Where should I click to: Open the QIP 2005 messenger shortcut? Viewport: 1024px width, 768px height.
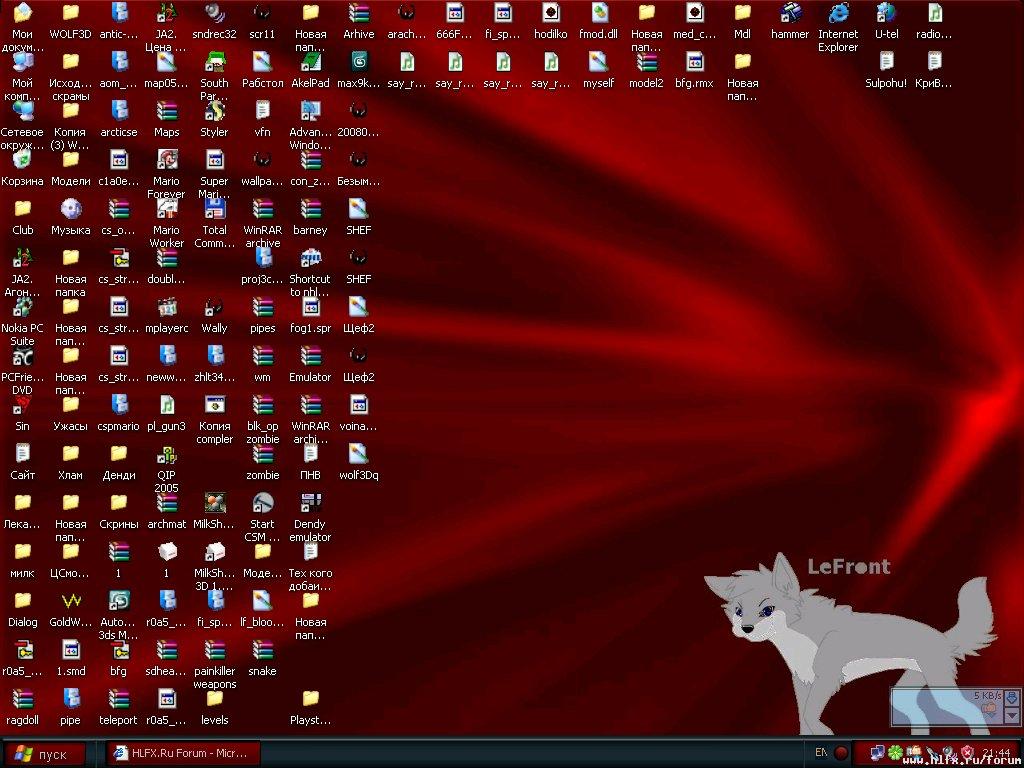[x=167, y=454]
